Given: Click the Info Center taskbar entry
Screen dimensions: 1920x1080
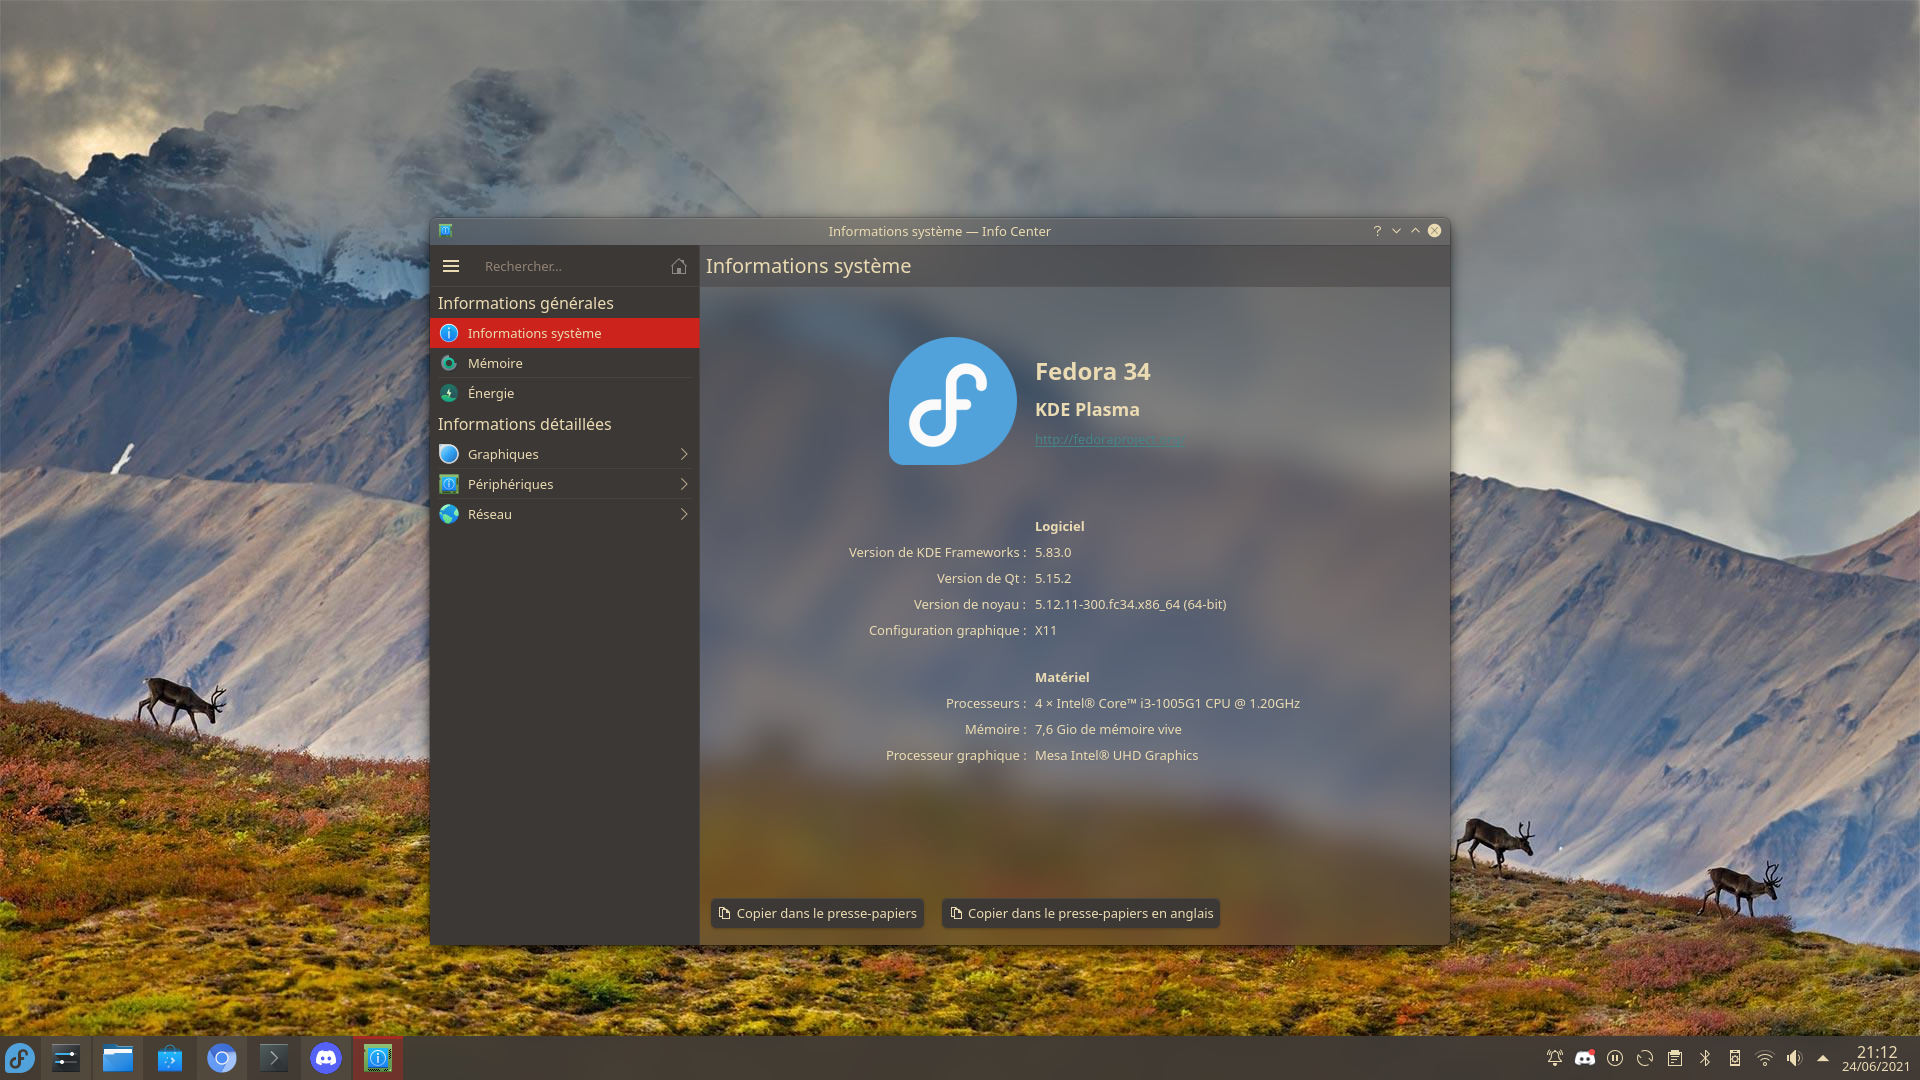Looking at the screenshot, I should (378, 1058).
